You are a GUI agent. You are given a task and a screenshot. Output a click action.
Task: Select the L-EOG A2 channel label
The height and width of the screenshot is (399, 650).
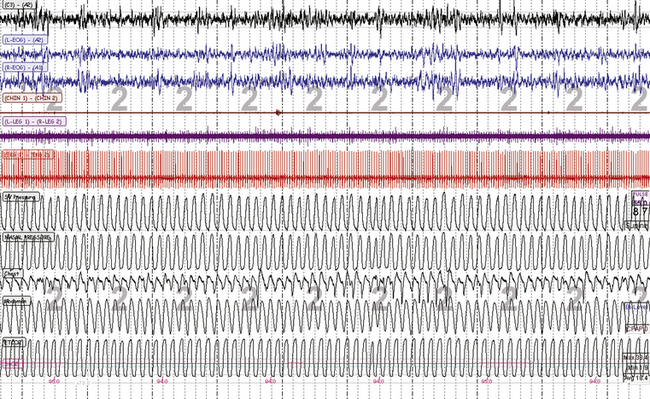[x=25, y=40]
